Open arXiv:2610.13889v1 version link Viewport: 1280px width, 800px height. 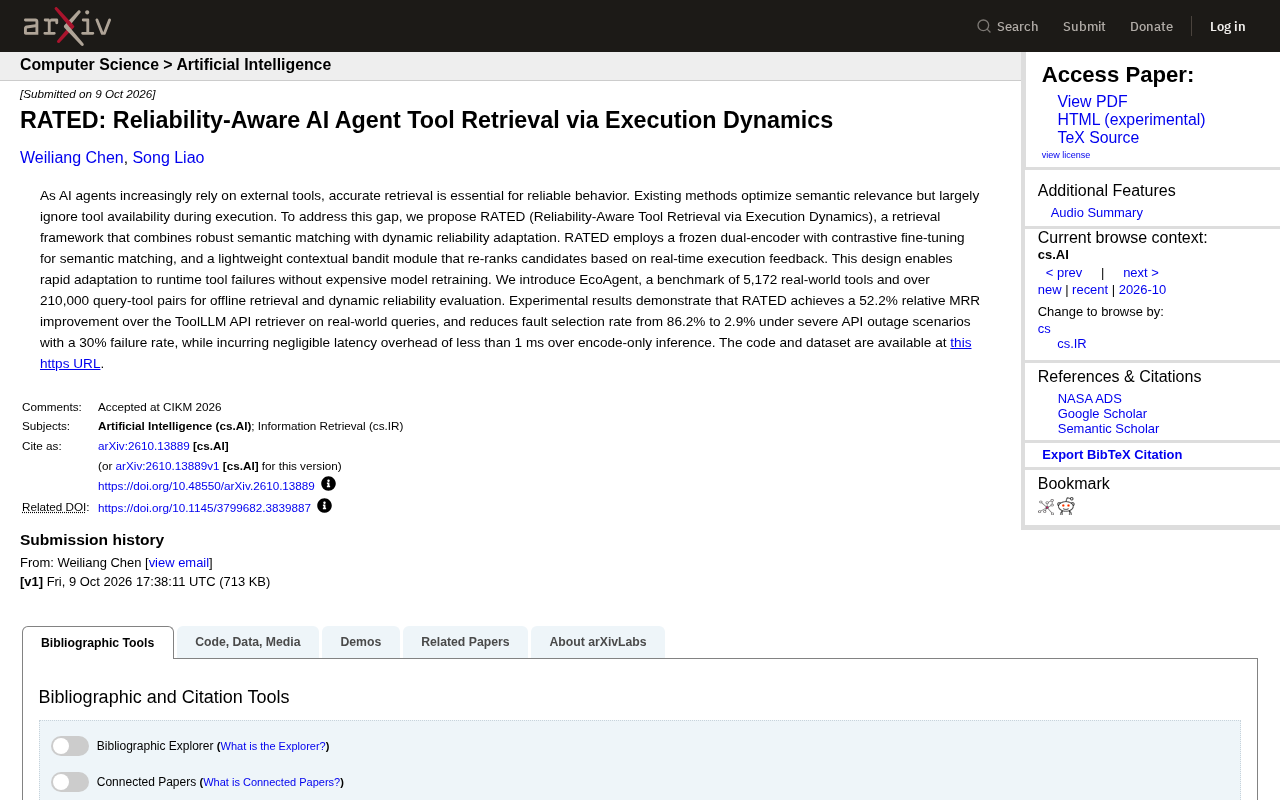coord(167,466)
